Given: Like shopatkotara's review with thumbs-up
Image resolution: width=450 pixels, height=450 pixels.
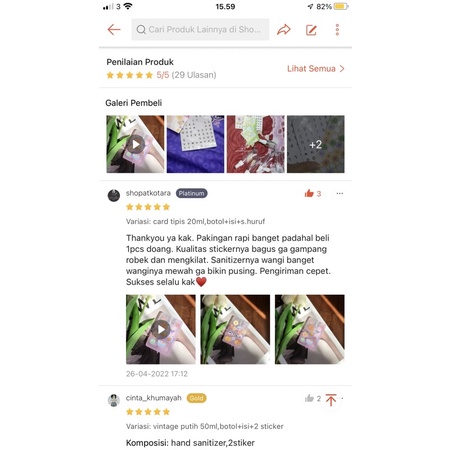Looking at the screenshot, I should [309, 193].
